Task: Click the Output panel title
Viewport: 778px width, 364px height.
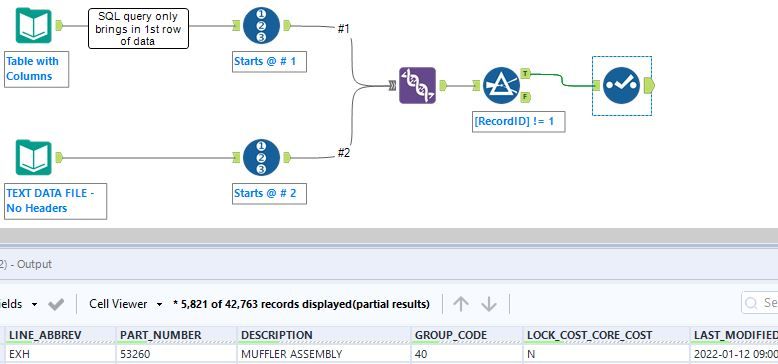Action: [x=26, y=264]
